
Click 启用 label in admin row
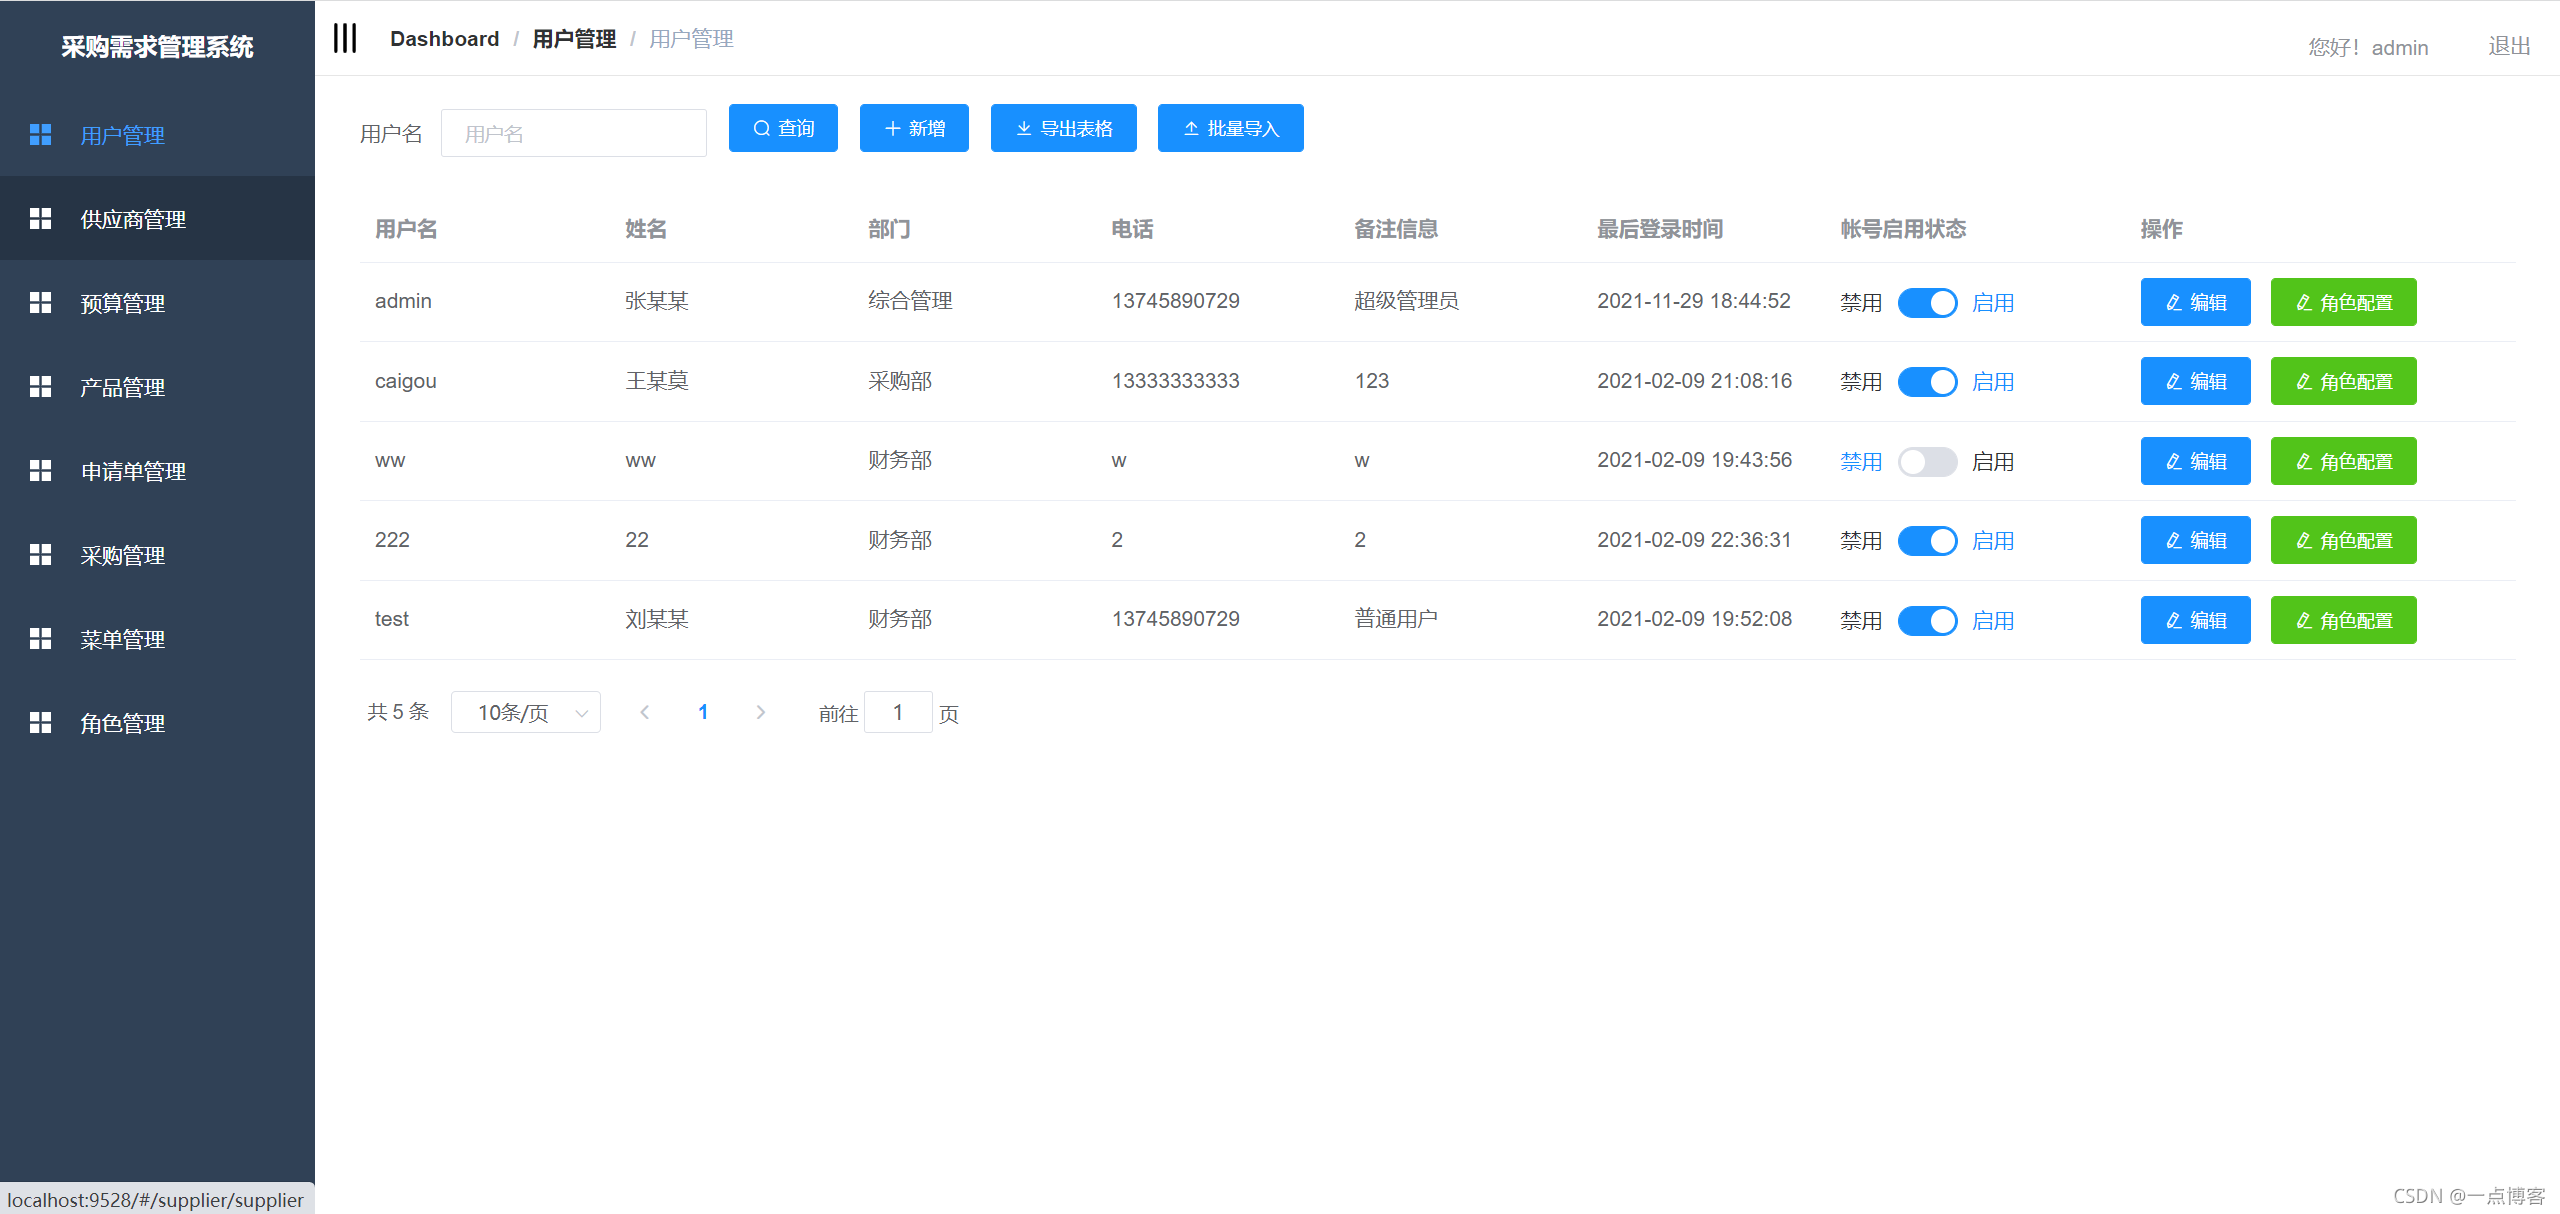[x=1993, y=302]
